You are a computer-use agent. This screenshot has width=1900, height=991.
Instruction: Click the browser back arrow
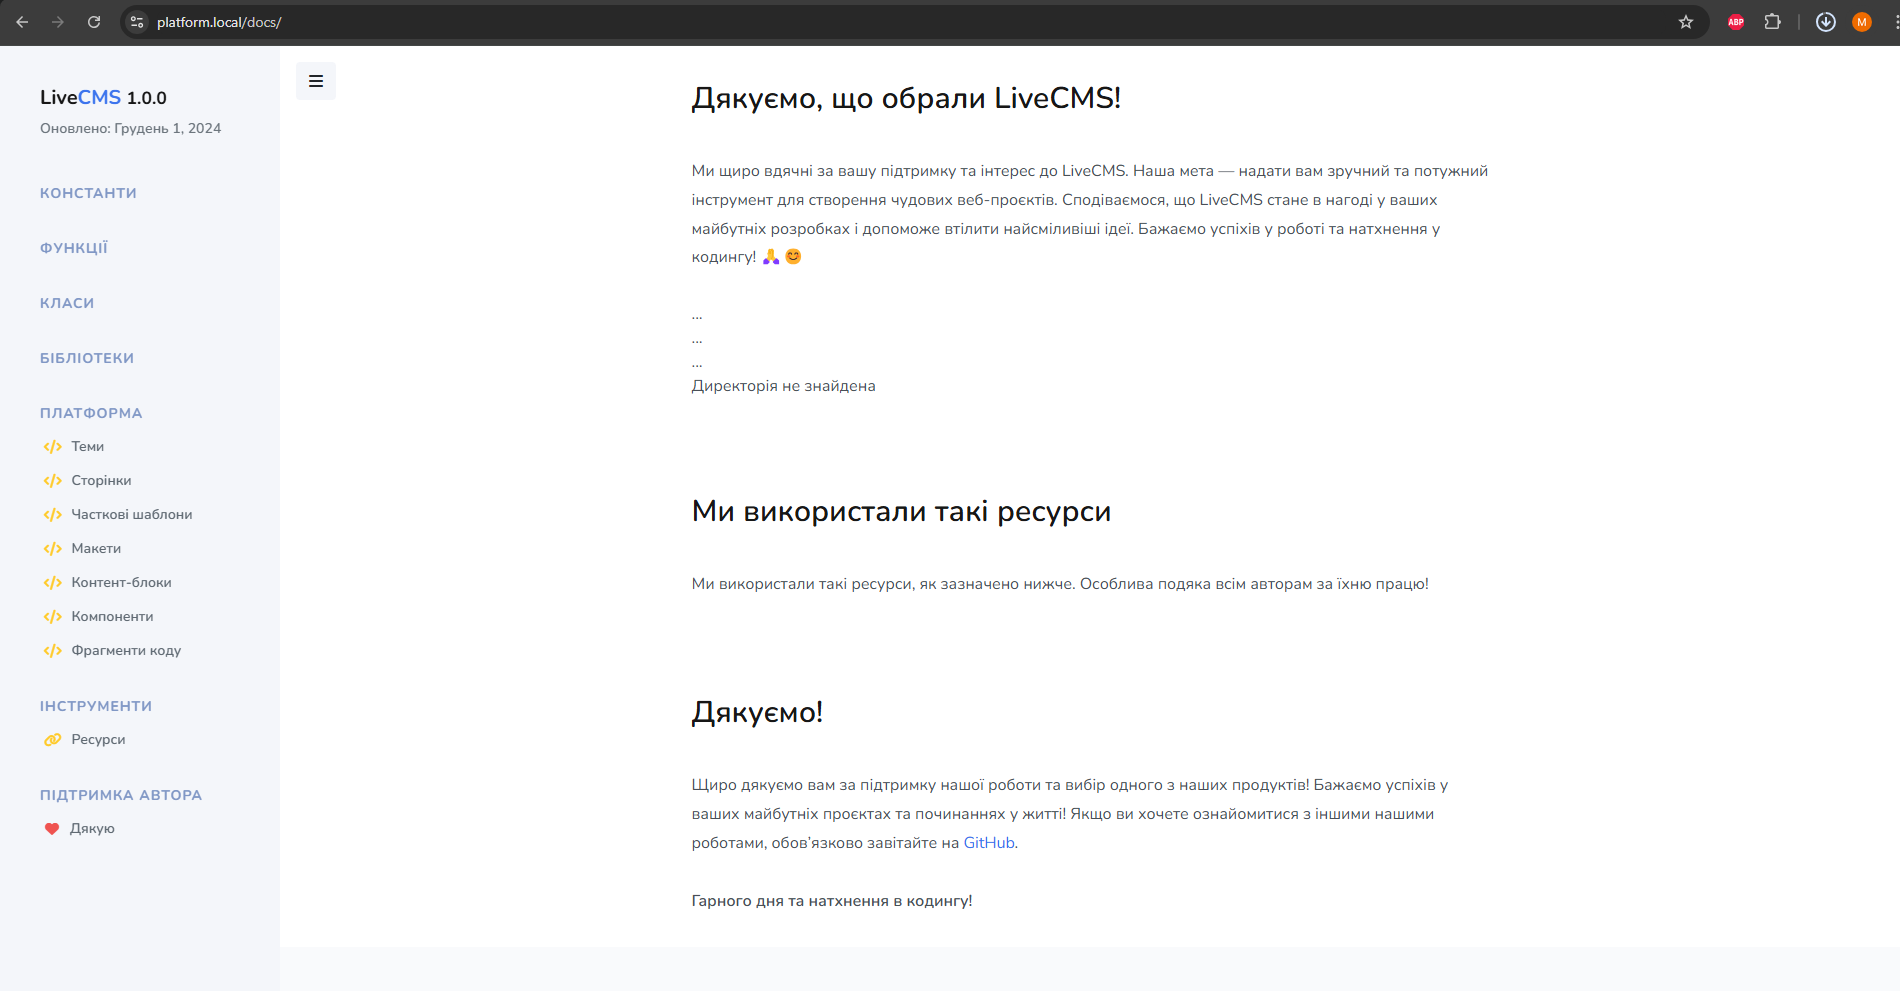[x=22, y=22]
